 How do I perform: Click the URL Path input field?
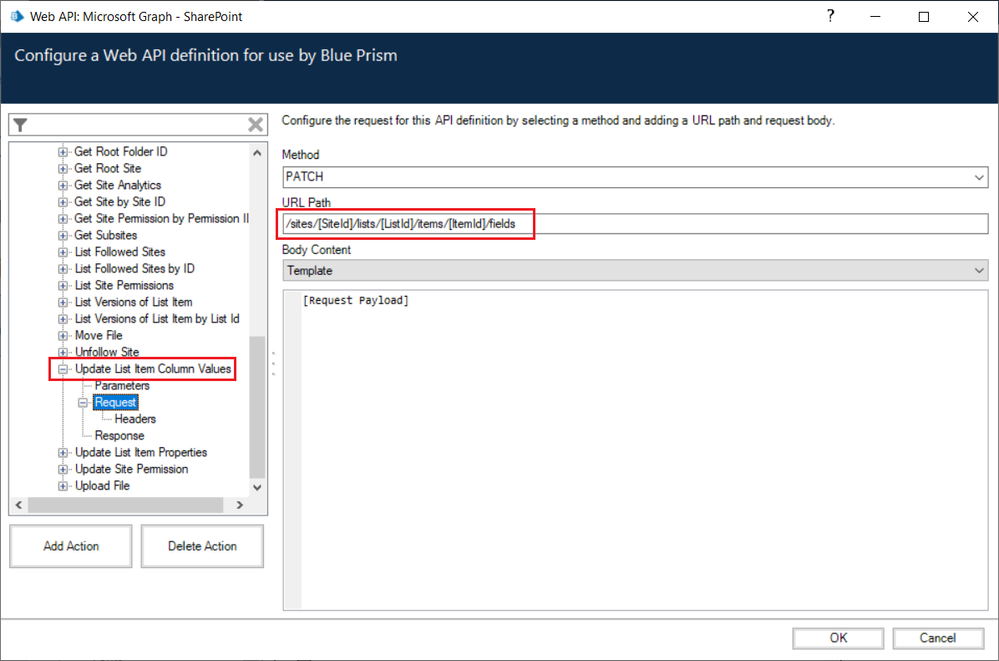coord(635,224)
